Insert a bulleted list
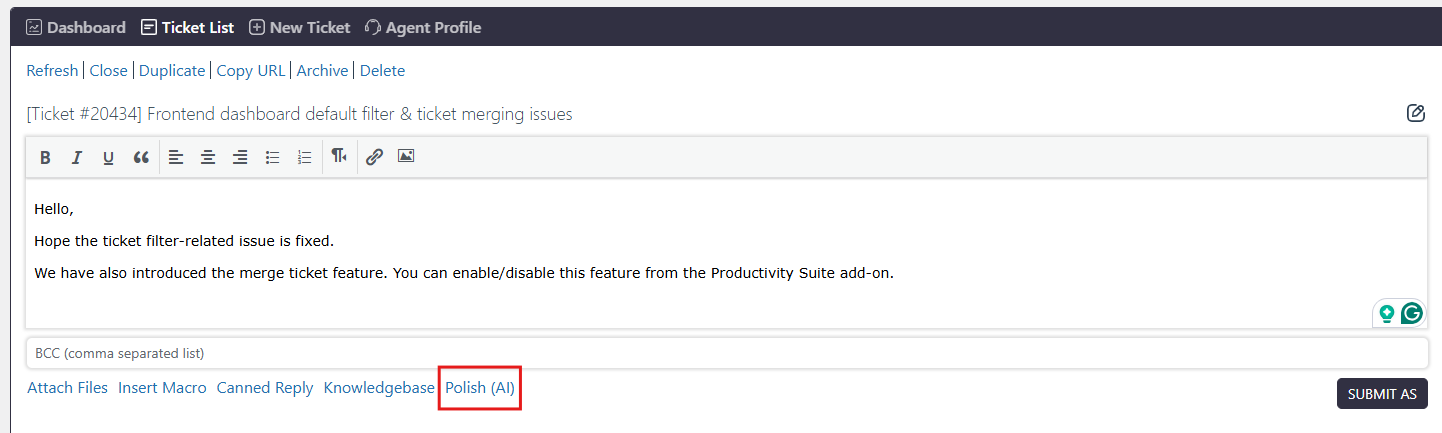The image size is (1442, 433). [x=272, y=157]
